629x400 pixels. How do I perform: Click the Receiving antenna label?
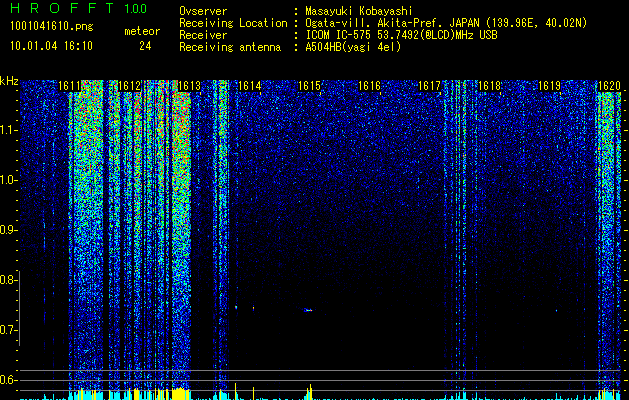(x=230, y=47)
